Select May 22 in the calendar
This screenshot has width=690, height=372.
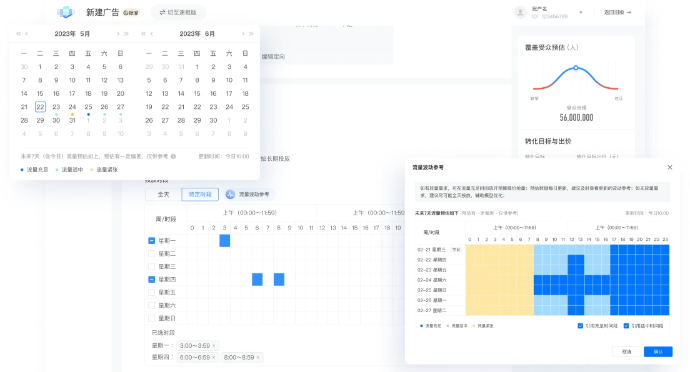(x=40, y=107)
